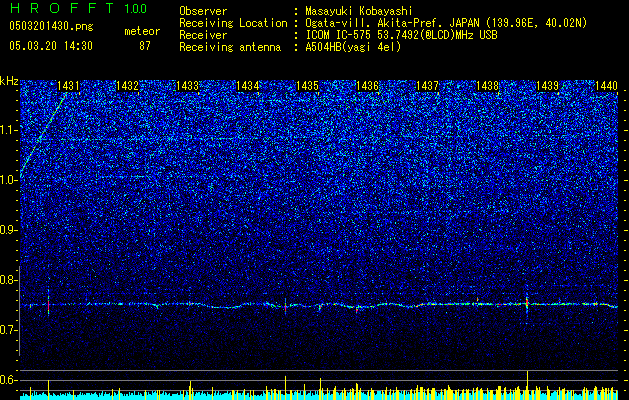Click the 1433 time marker
Viewport: 629px width, 400px height.
[x=187, y=85]
